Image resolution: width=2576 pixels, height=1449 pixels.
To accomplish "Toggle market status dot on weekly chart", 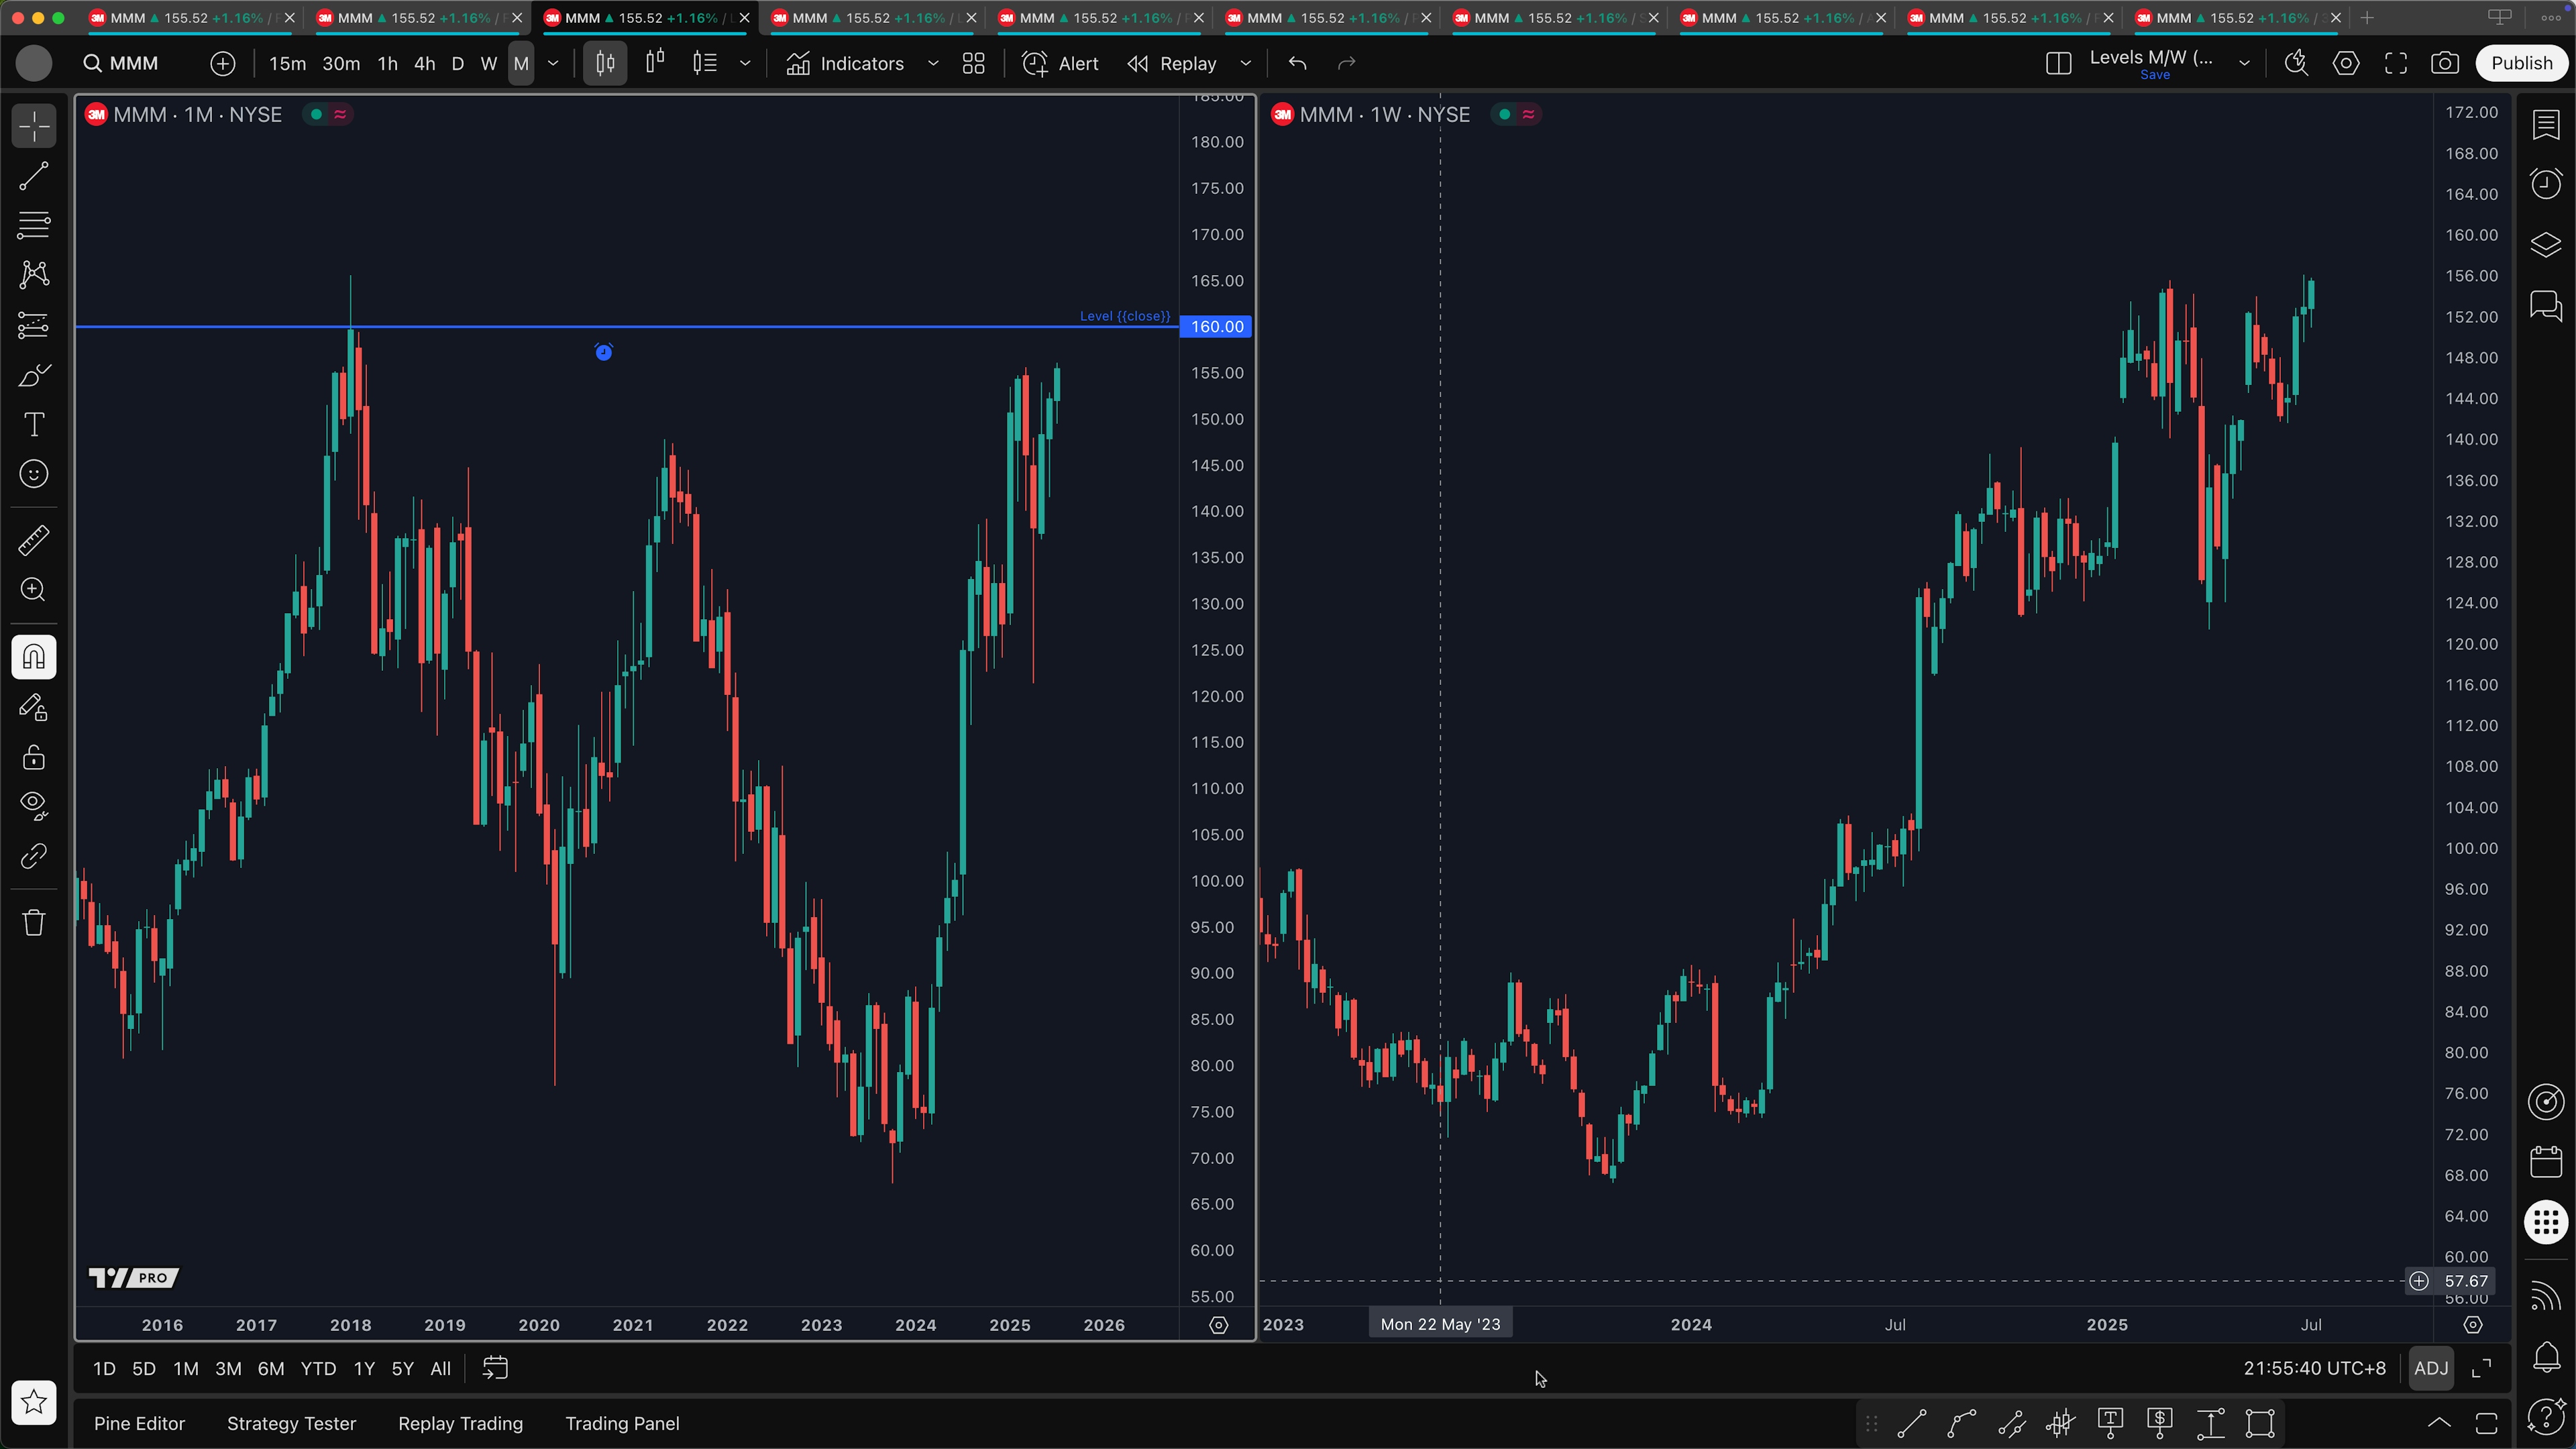I will pos(1504,115).
